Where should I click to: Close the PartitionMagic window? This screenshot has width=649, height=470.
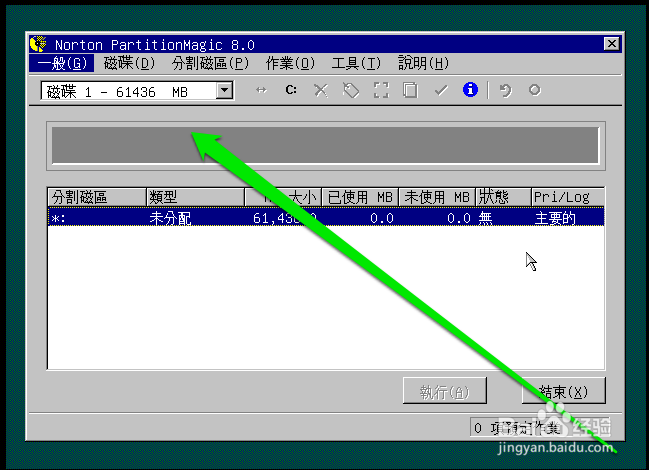611,43
